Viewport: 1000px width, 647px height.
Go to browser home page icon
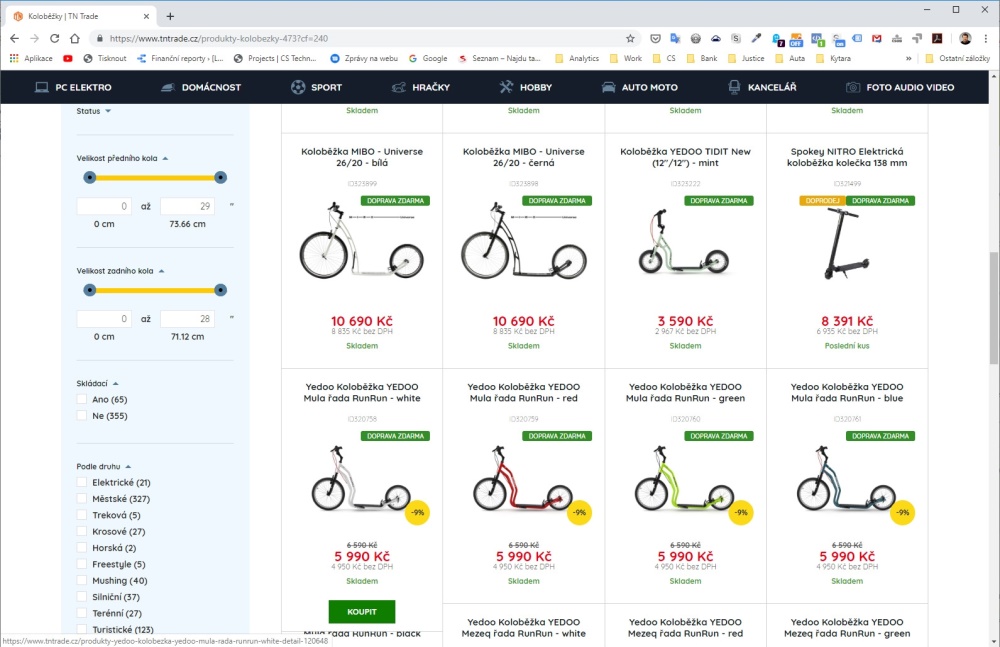(x=75, y=38)
